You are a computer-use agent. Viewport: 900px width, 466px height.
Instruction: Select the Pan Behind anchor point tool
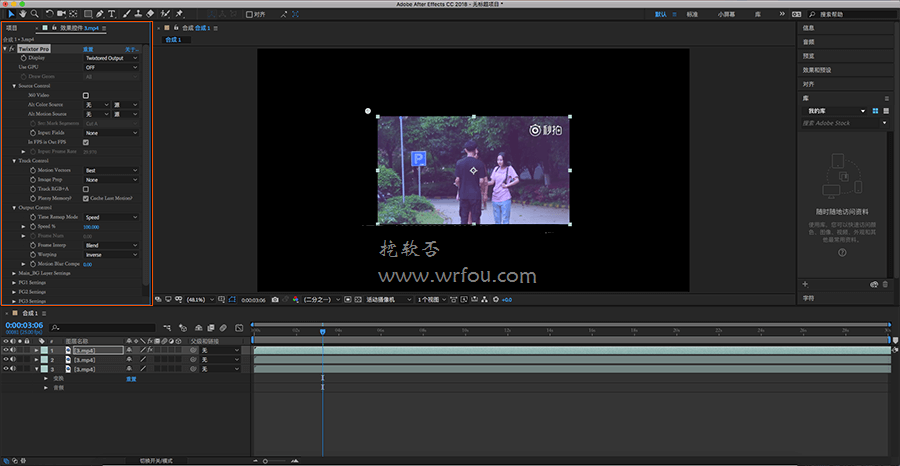pyautogui.click(x=73, y=14)
